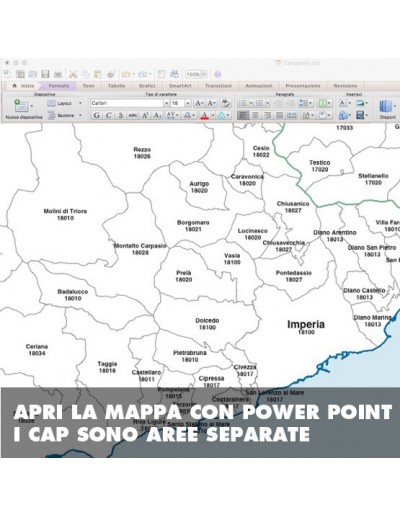Click the Disponi arrange icon
The height and width of the screenshot is (517, 400).
(x=385, y=106)
